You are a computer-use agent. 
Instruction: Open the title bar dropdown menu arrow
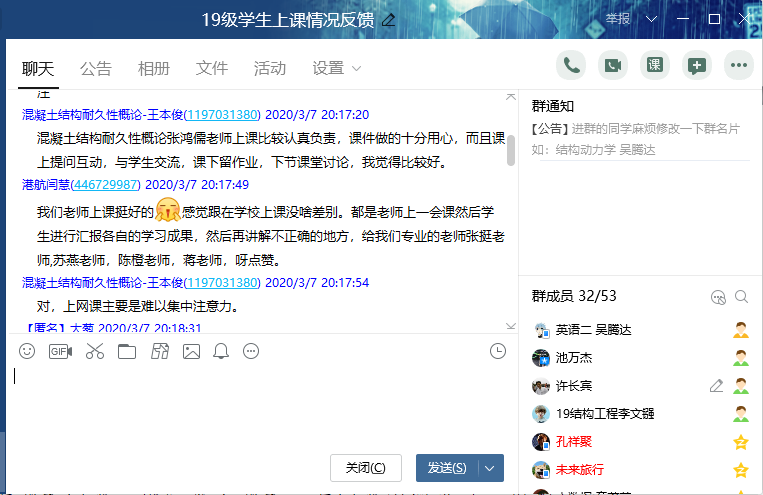pyautogui.click(x=652, y=19)
